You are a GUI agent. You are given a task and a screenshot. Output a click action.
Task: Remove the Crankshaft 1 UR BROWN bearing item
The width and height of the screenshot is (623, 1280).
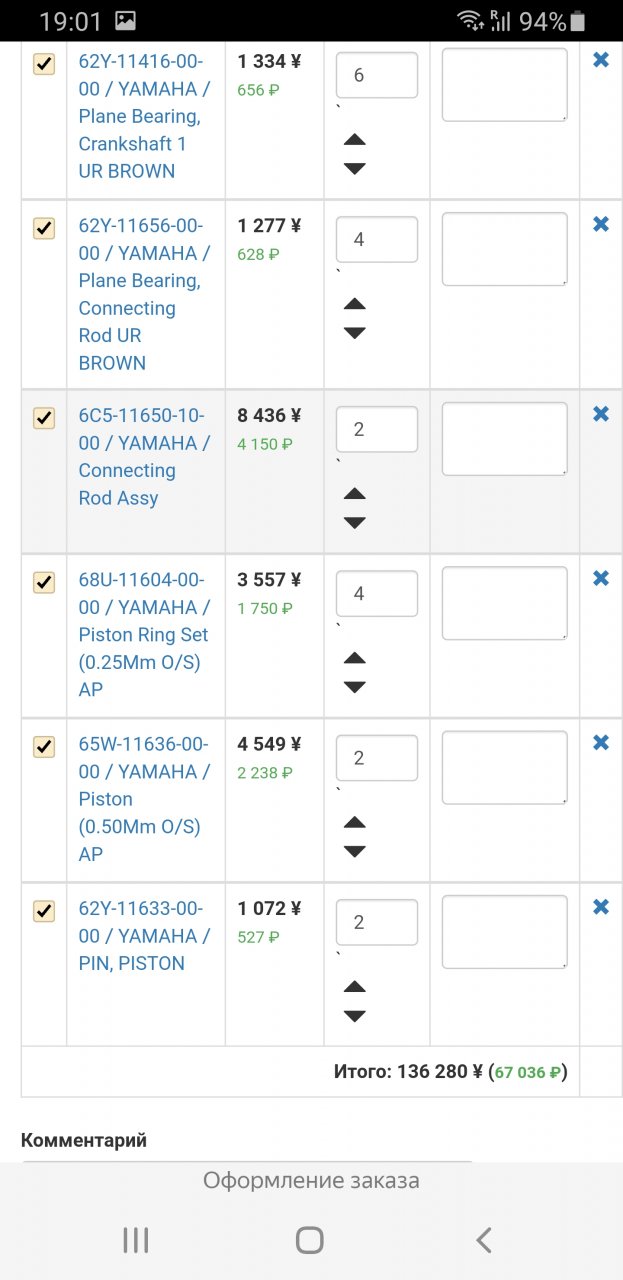click(601, 60)
